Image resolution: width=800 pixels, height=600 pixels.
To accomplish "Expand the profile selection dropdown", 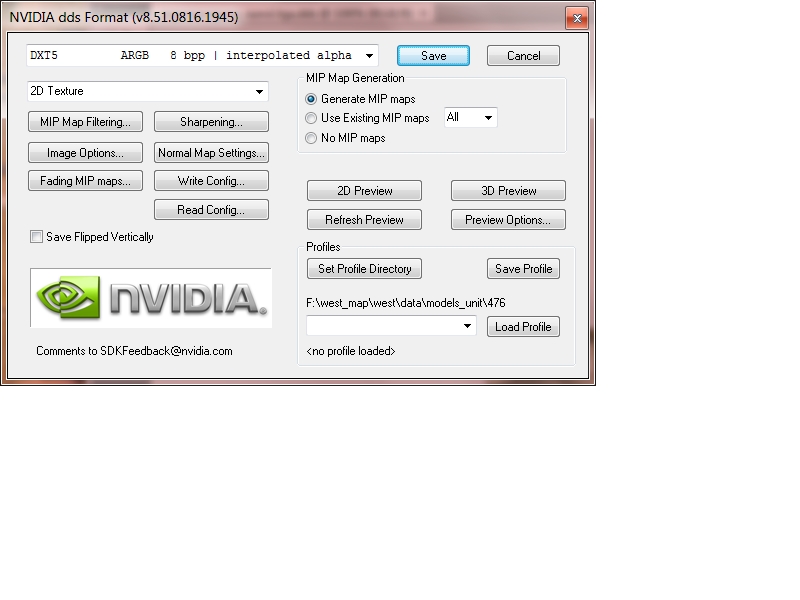I will (391, 326).
